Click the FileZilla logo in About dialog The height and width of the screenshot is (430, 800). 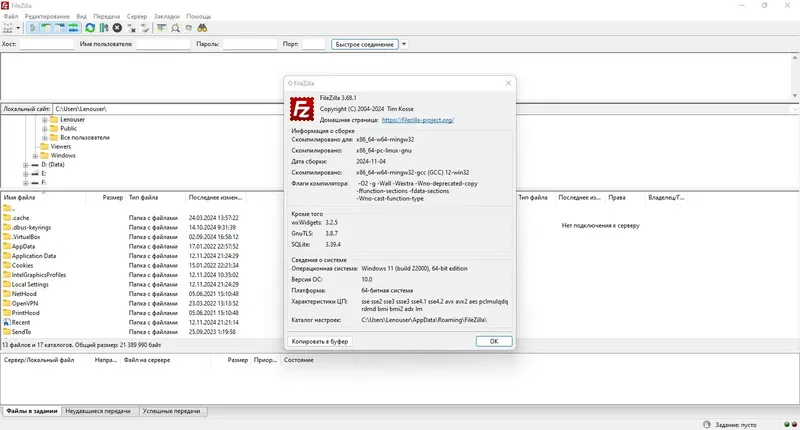point(302,109)
